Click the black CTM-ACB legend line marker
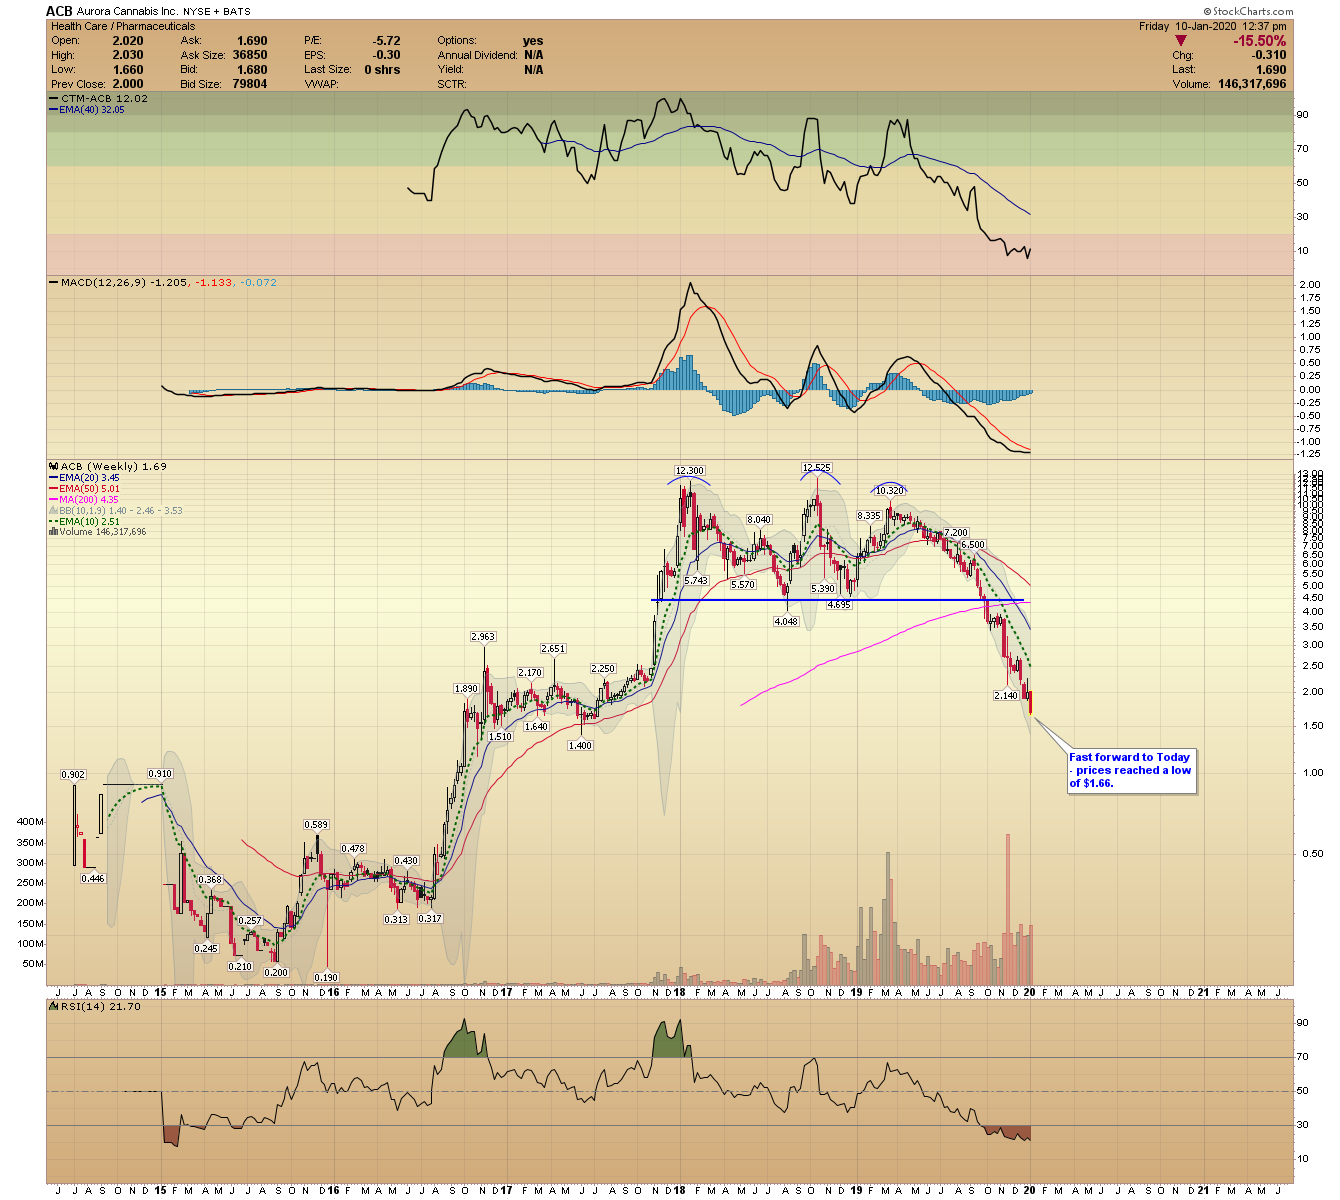1340x1200 pixels. (x=54, y=99)
